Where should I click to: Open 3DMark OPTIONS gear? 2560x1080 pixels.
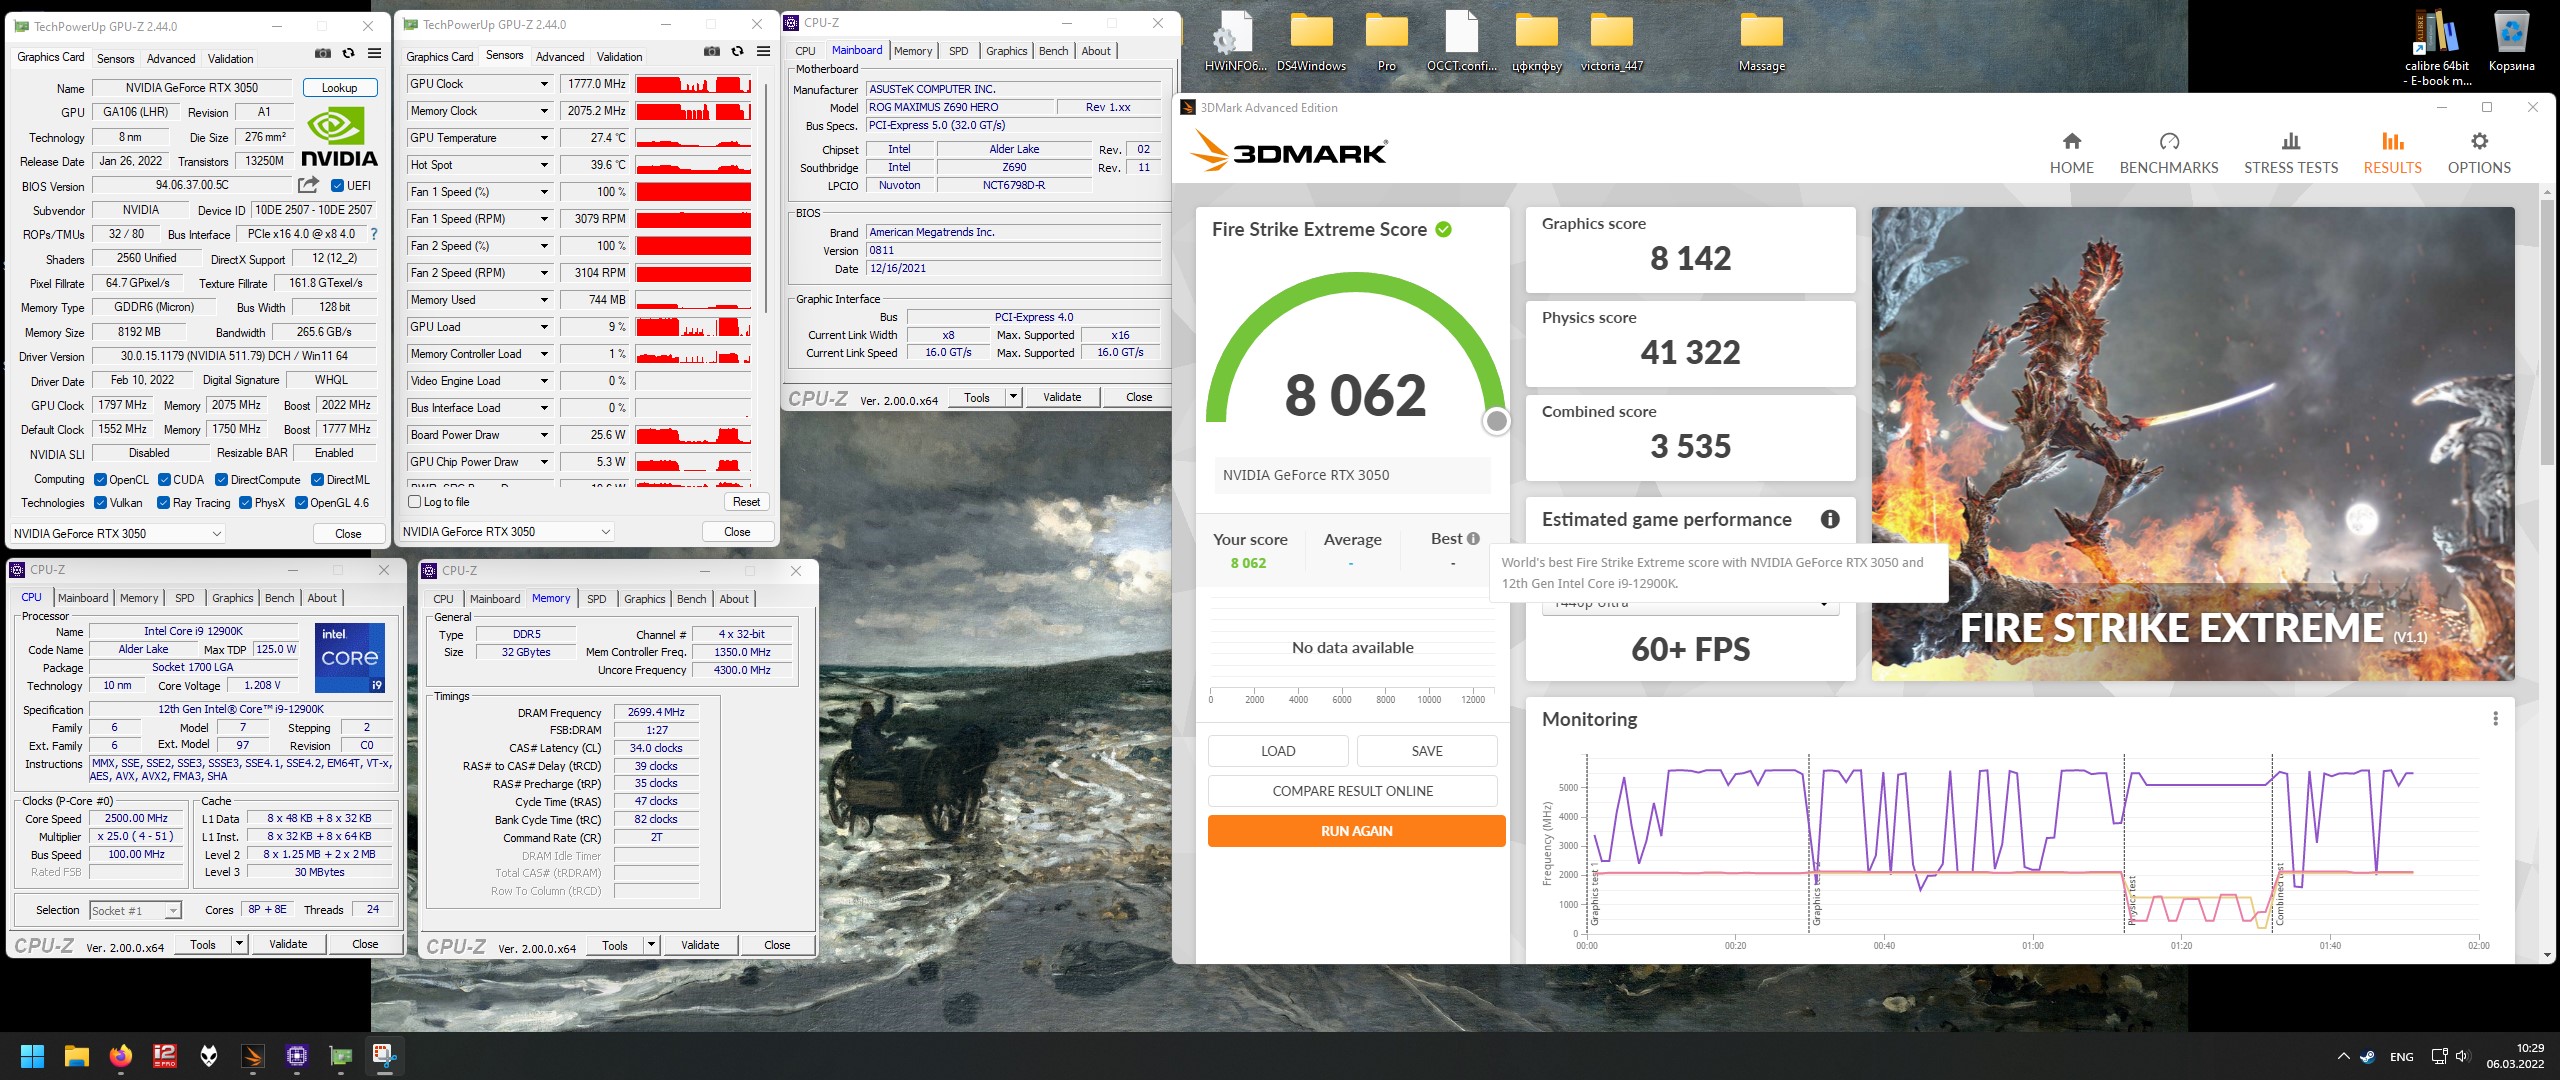pyautogui.click(x=2478, y=154)
